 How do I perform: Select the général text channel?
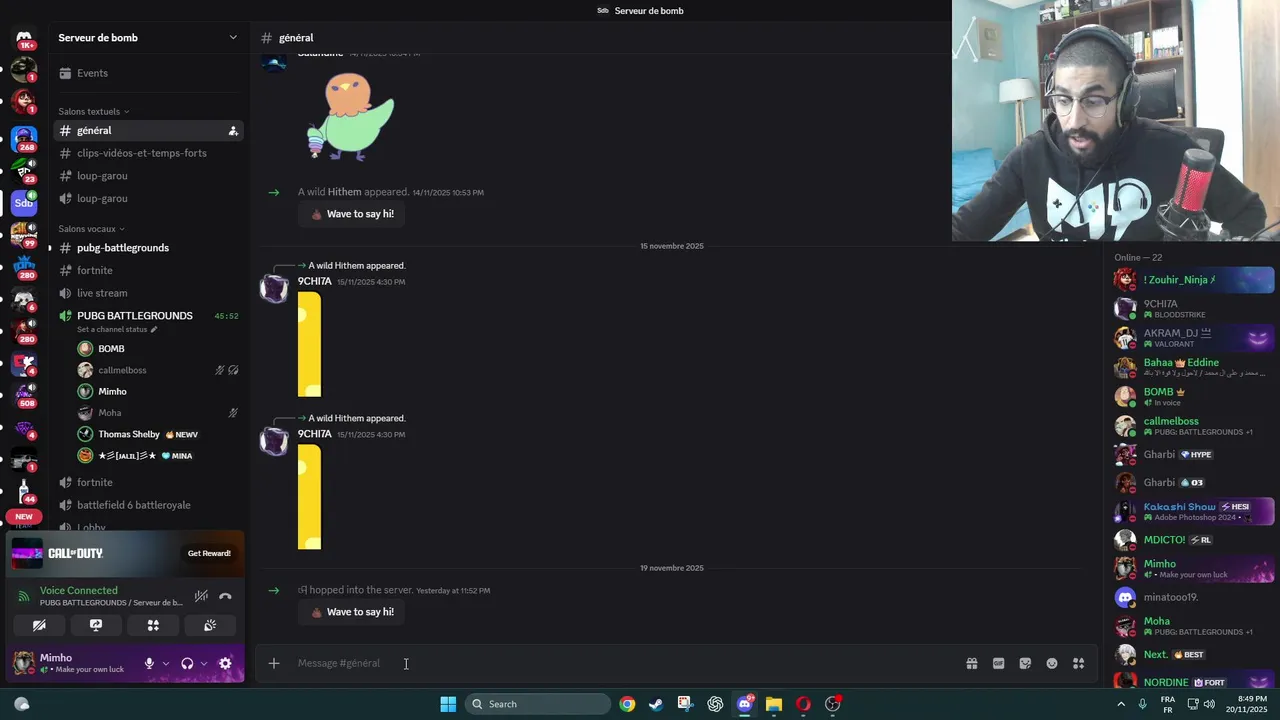click(x=148, y=131)
